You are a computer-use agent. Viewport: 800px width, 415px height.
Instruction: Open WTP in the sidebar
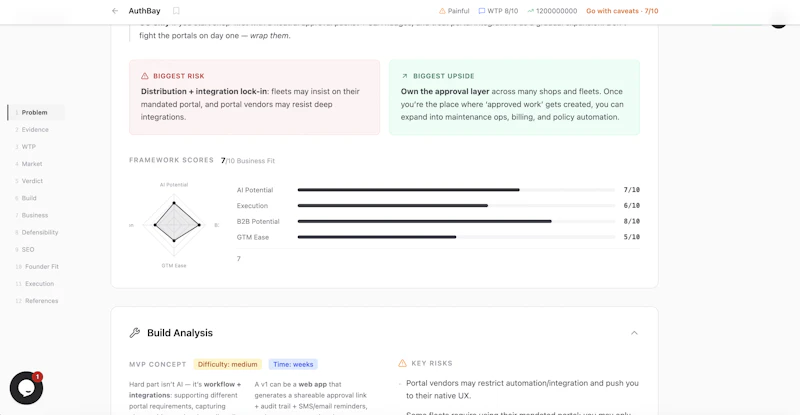28,147
